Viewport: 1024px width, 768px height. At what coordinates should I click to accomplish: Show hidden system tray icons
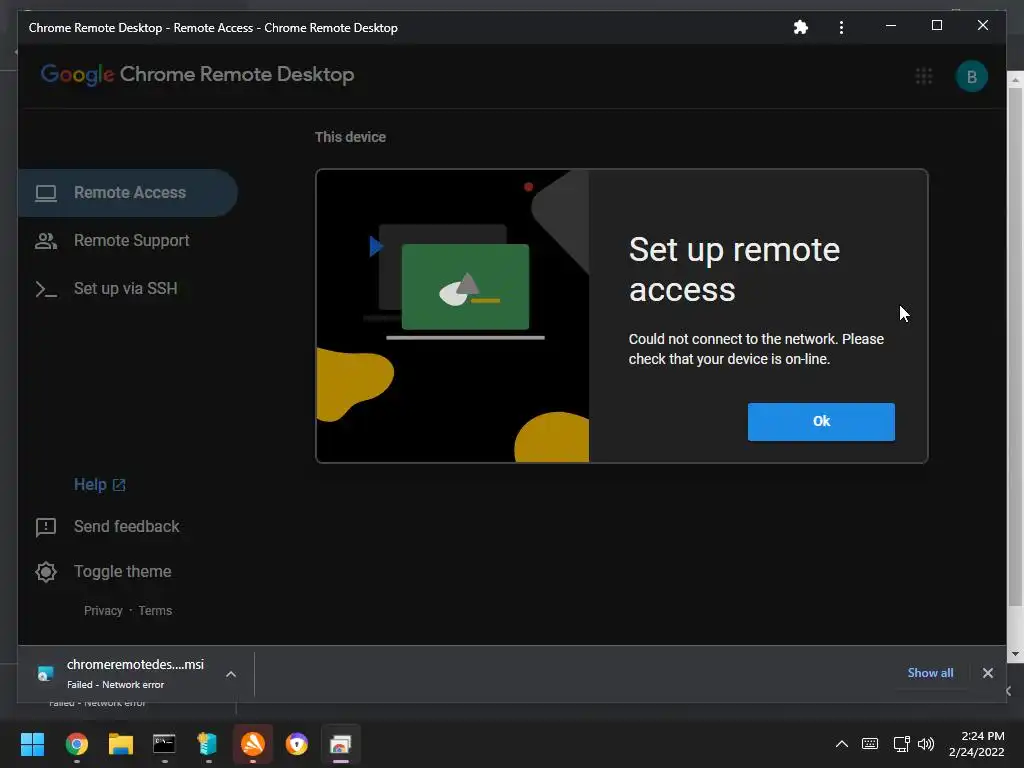(842, 744)
